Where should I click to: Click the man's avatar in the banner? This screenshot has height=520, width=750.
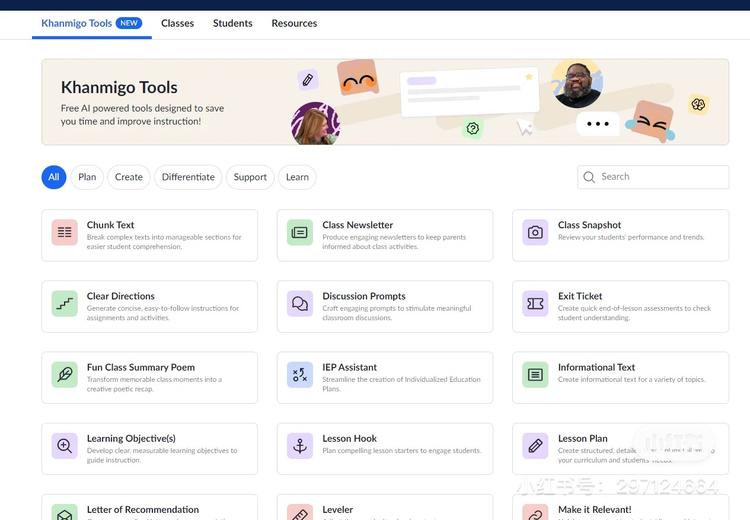pyautogui.click(x=577, y=84)
